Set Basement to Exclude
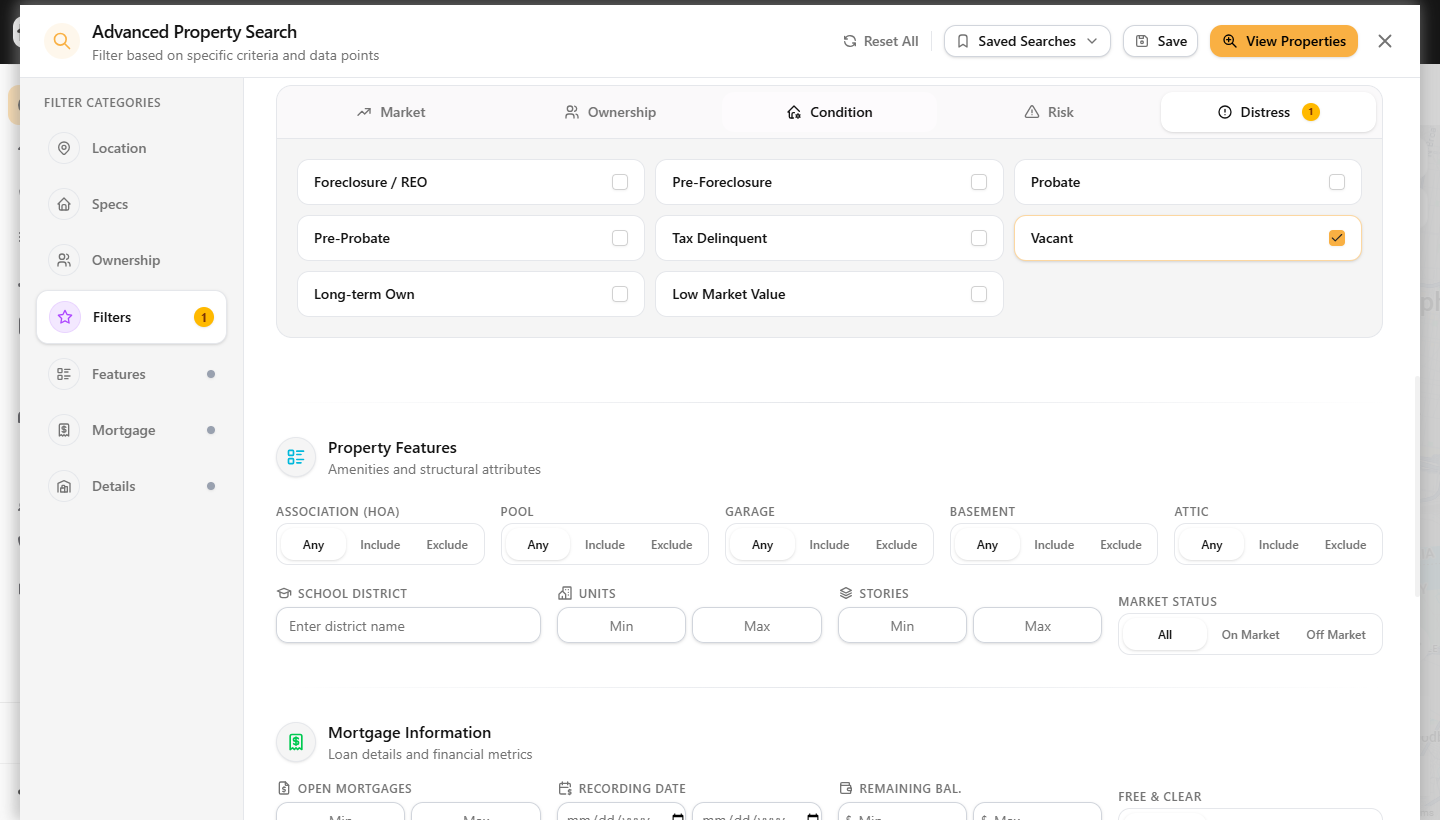 click(1121, 545)
